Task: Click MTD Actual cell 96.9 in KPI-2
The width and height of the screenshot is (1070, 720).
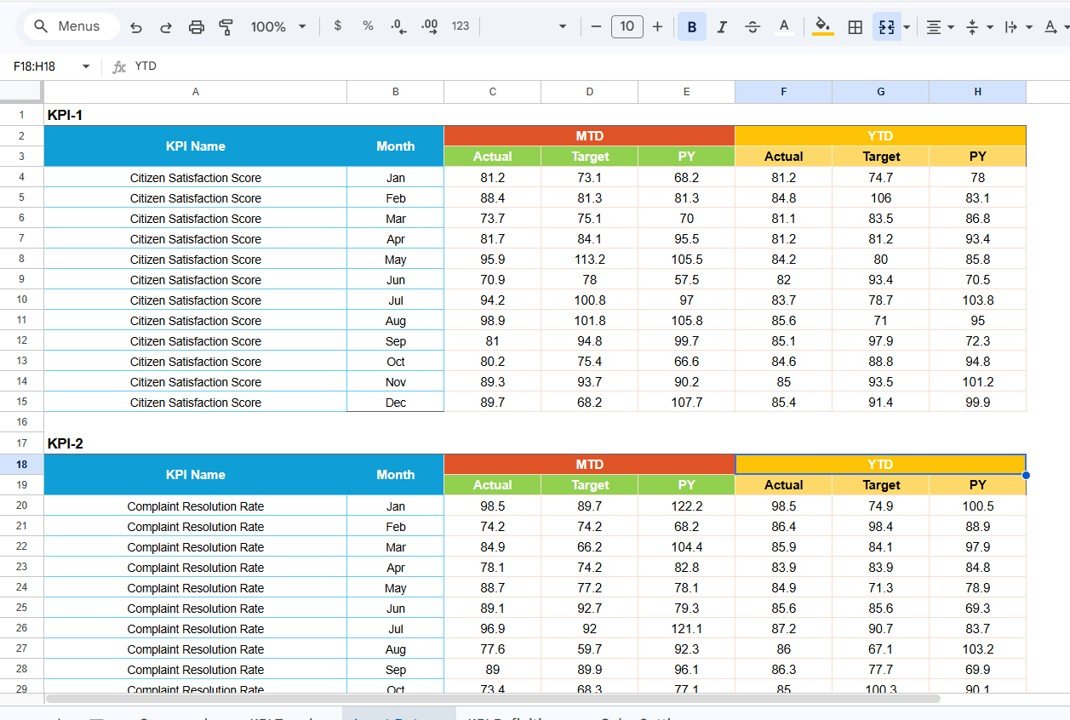Action: pos(492,629)
